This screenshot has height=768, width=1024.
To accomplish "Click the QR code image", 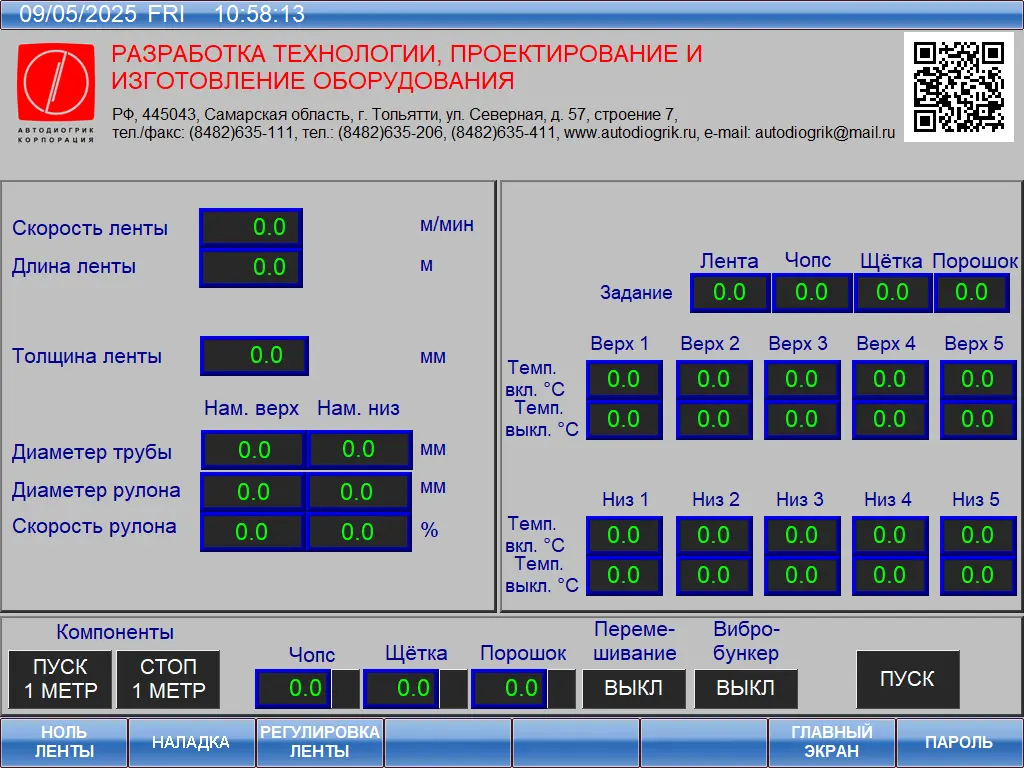I will (958, 88).
